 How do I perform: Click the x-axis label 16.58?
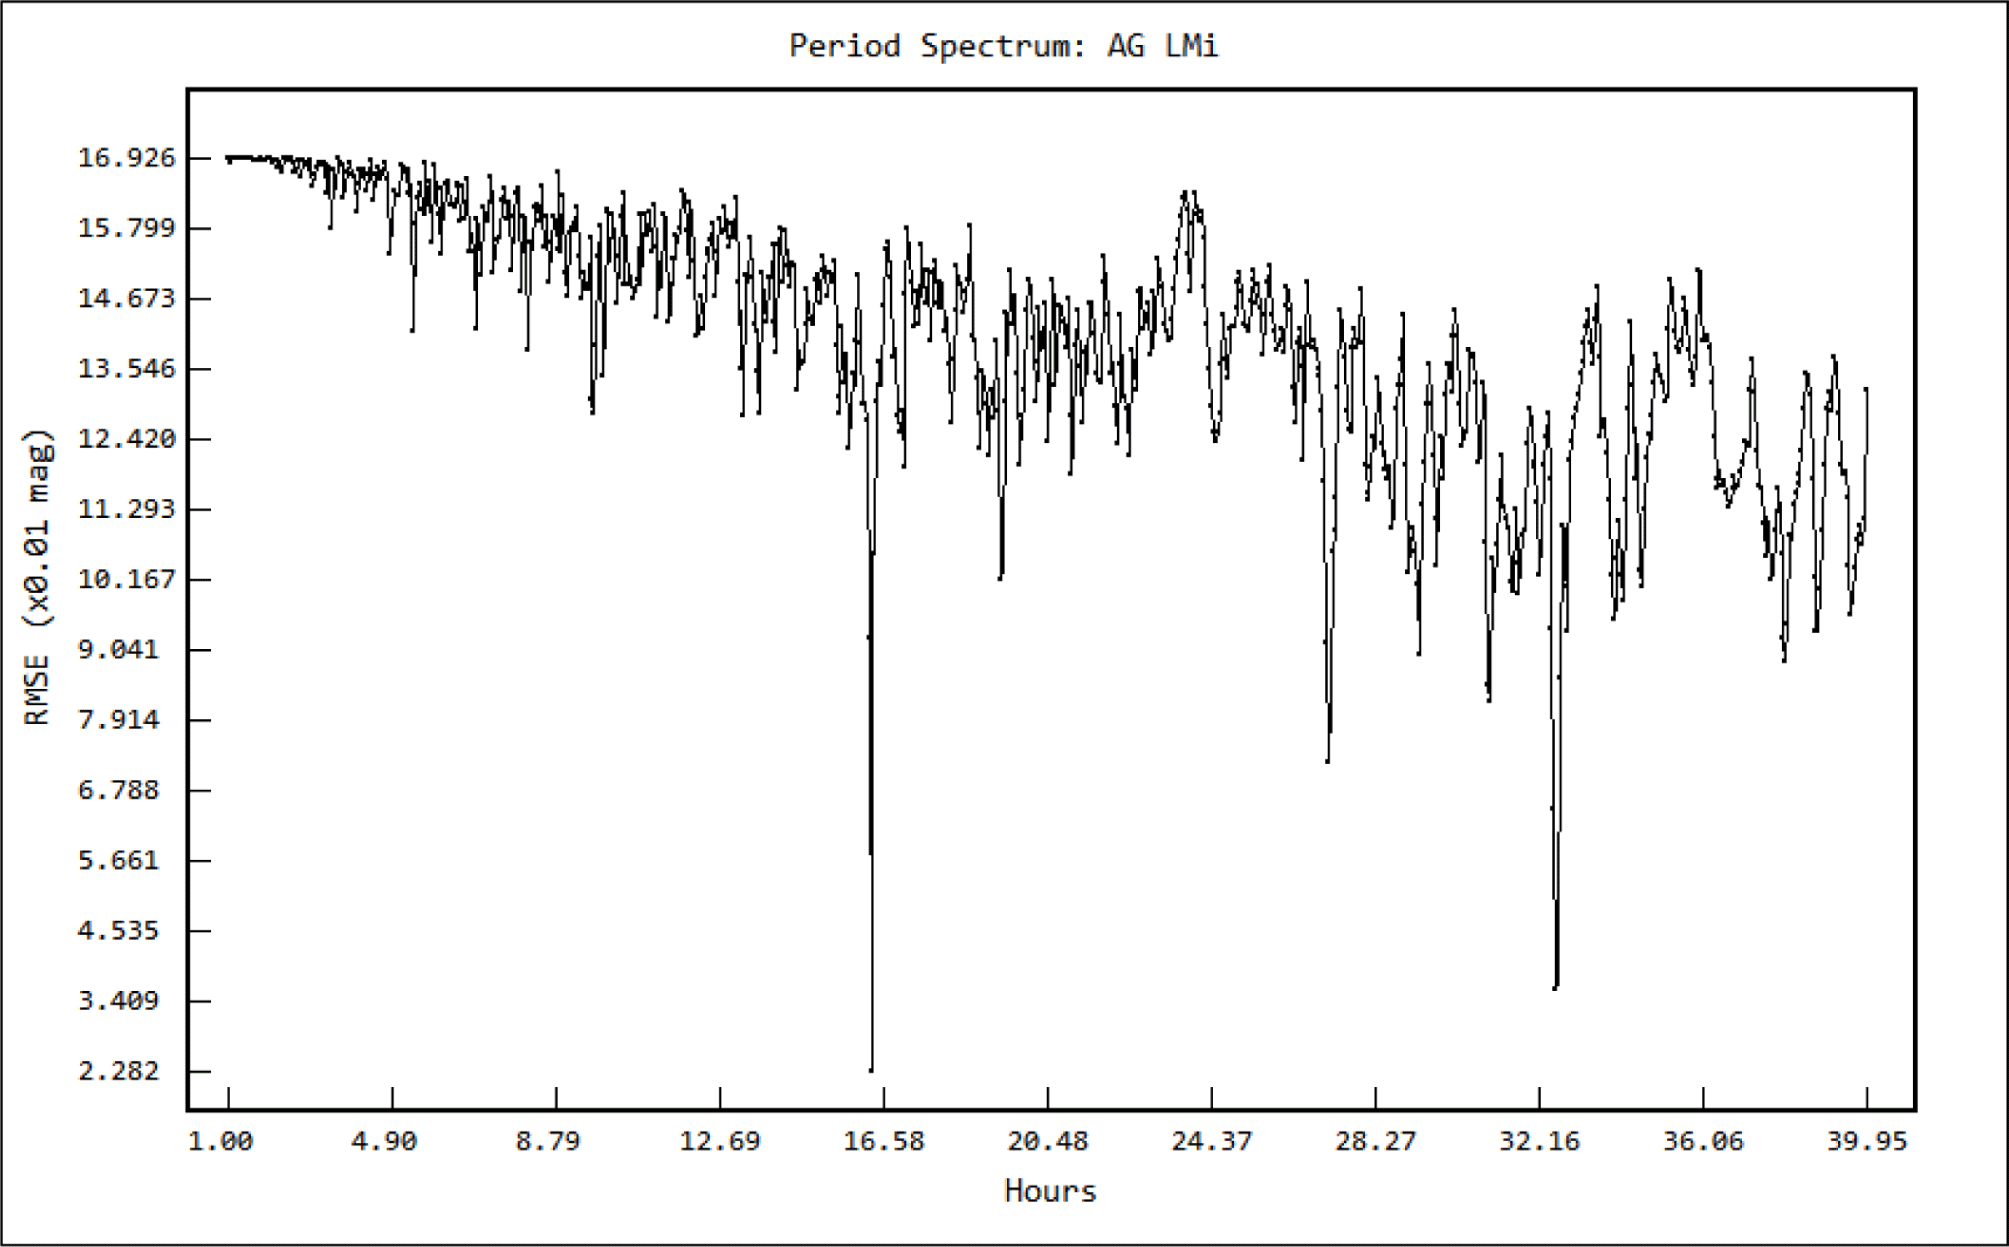click(884, 1141)
